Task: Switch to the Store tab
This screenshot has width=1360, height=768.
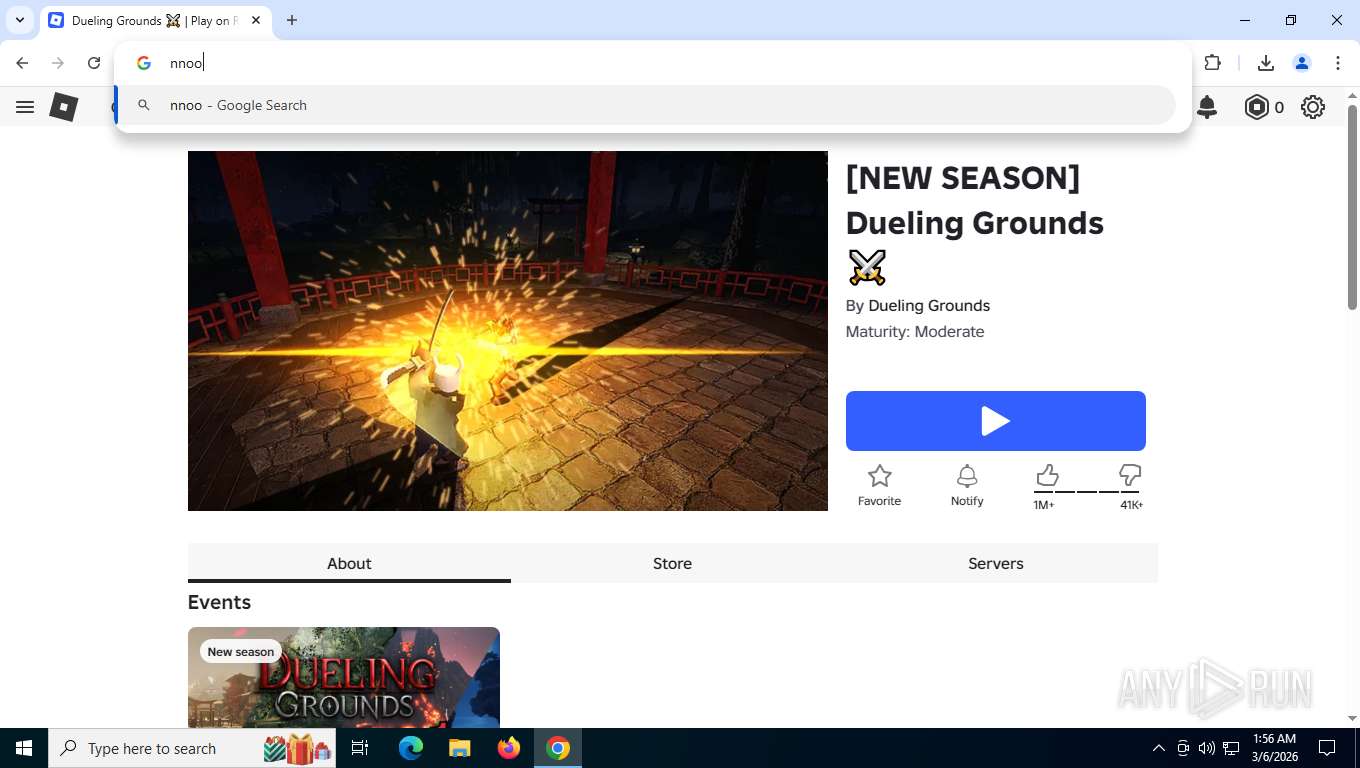Action: (672, 563)
